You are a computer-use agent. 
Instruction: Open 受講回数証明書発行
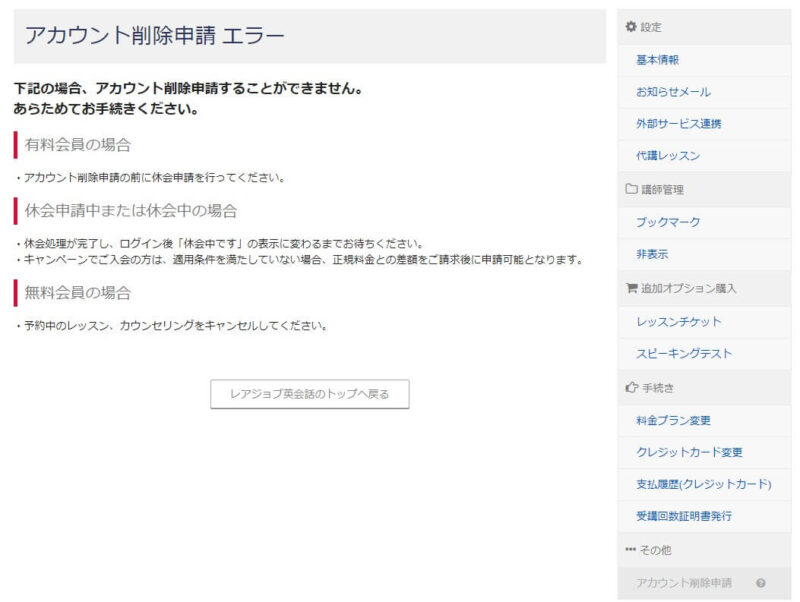click(x=704, y=516)
